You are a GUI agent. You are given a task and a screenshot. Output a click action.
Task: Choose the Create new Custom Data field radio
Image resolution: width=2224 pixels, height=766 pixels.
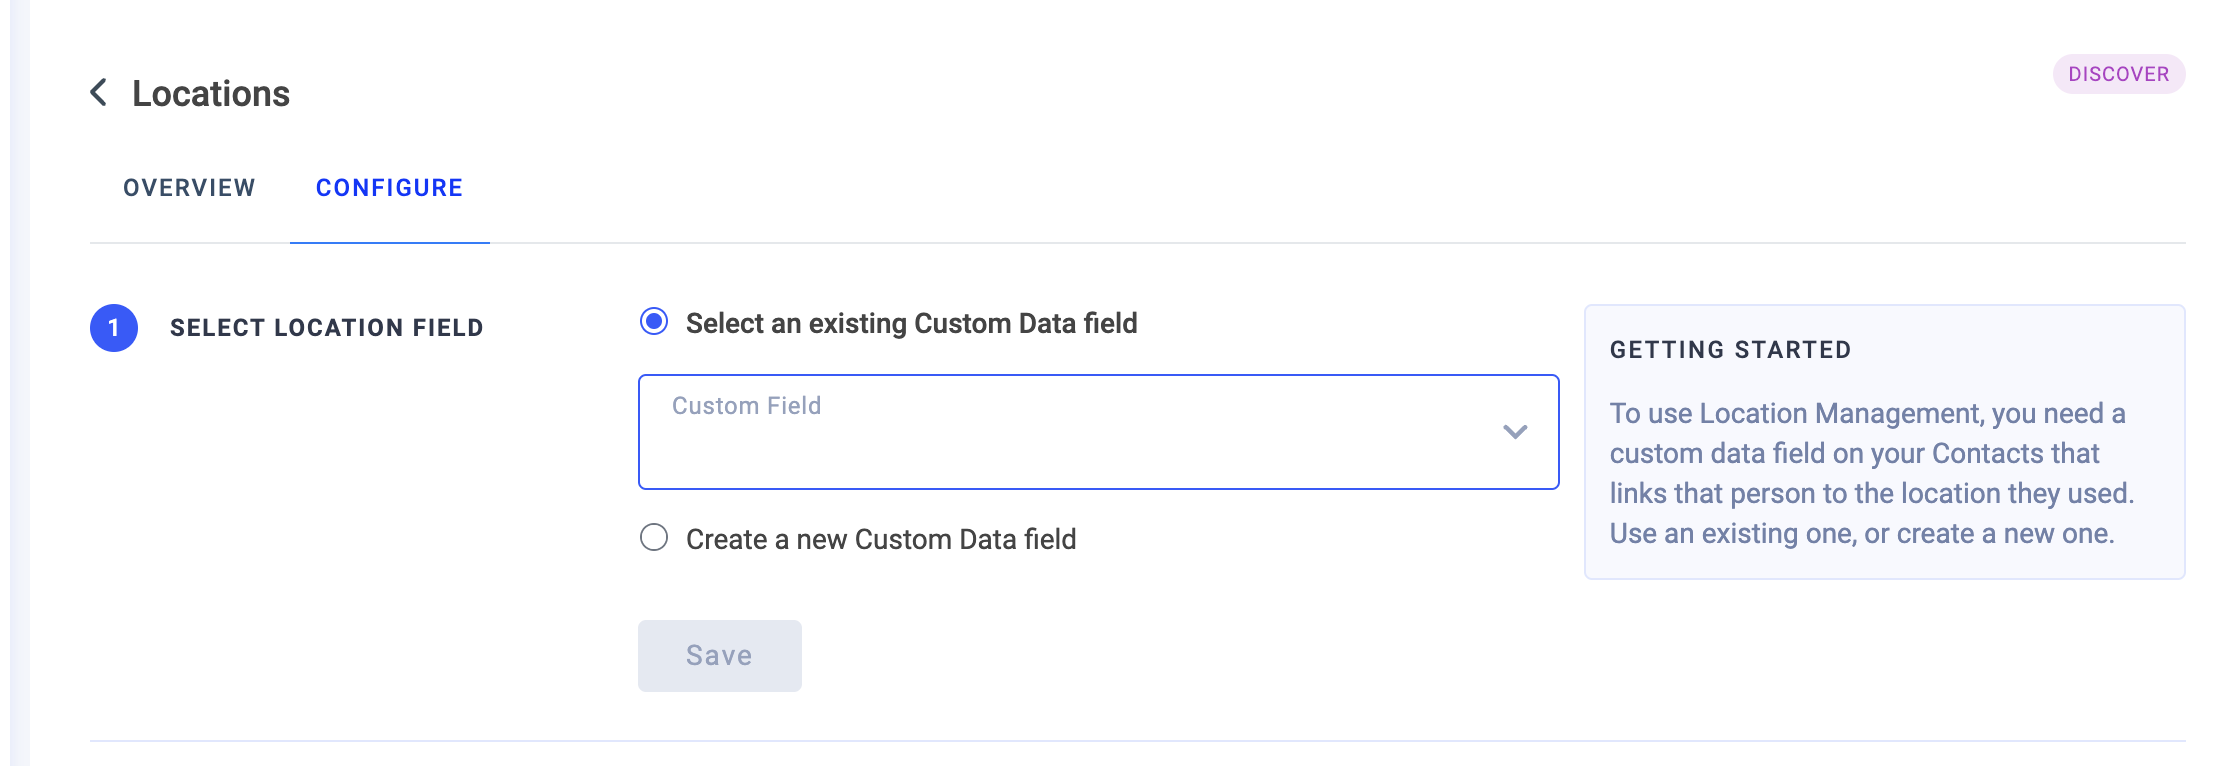(654, 538)
